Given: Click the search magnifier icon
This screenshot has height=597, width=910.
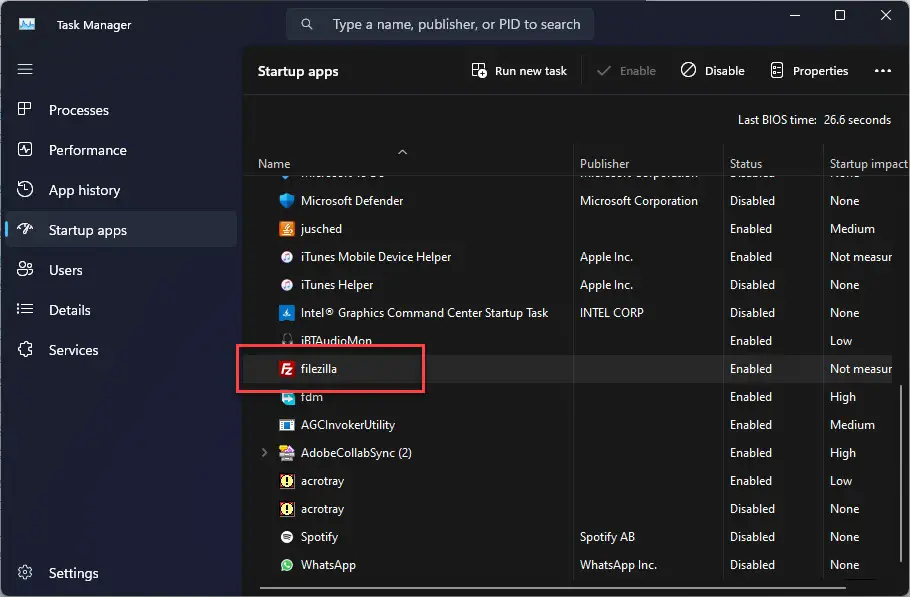Looking at the screenshot, I should coord(306,23).
